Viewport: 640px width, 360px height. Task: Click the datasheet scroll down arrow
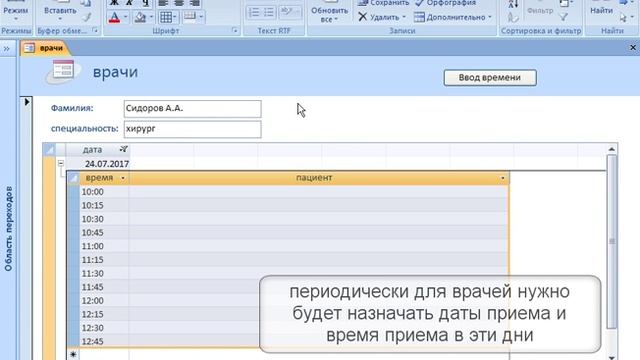(x=611, y=357)
